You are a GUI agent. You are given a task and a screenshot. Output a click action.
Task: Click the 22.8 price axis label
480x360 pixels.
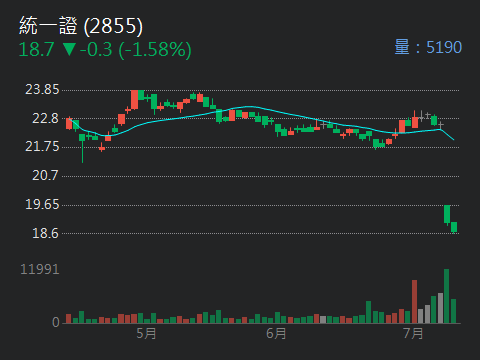45,118
